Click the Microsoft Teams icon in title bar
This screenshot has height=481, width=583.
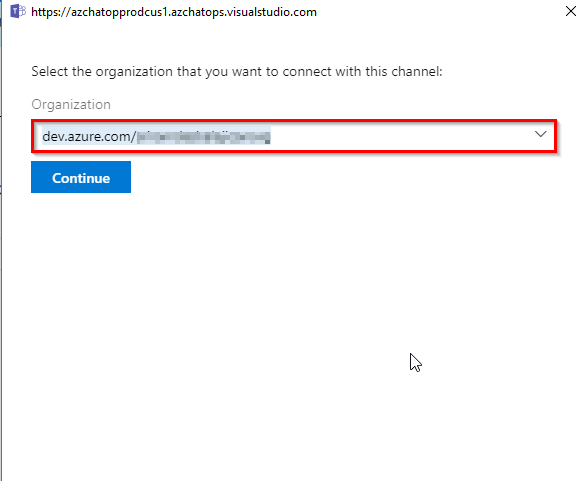18,12
